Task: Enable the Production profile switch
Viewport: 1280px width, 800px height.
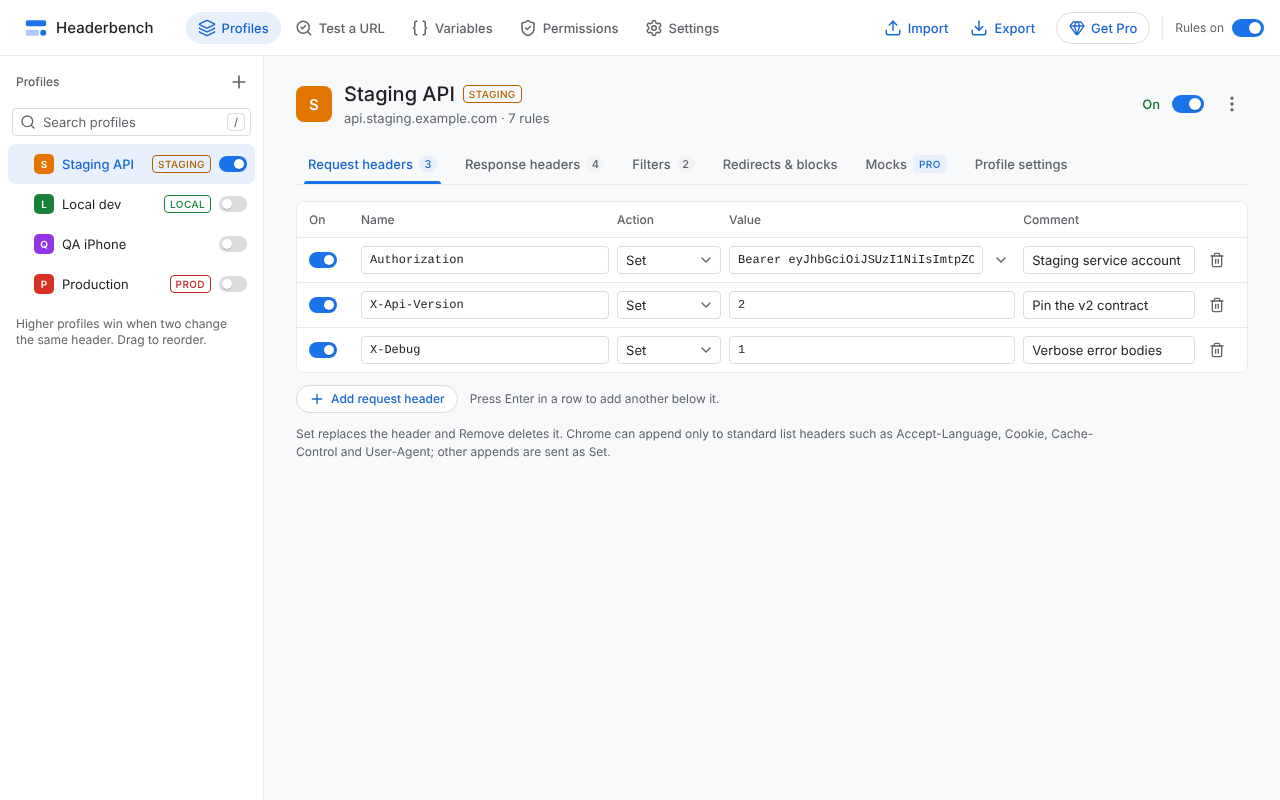Action: tap(233, 284)
